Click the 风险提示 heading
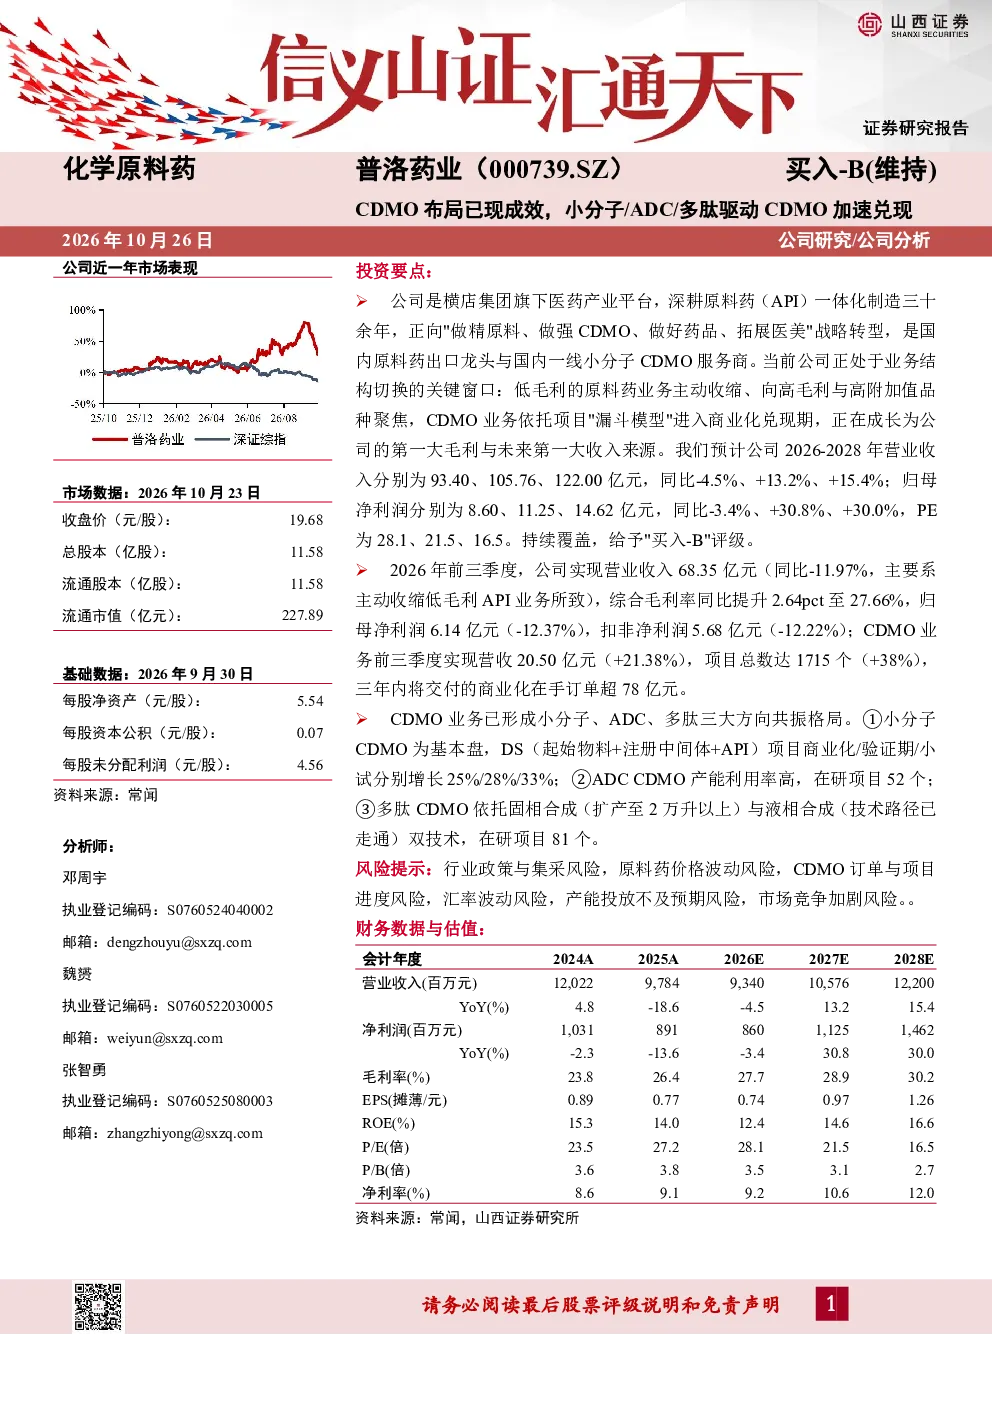The height and width of the screenshot is (1403, 992). tap(394, 869)
